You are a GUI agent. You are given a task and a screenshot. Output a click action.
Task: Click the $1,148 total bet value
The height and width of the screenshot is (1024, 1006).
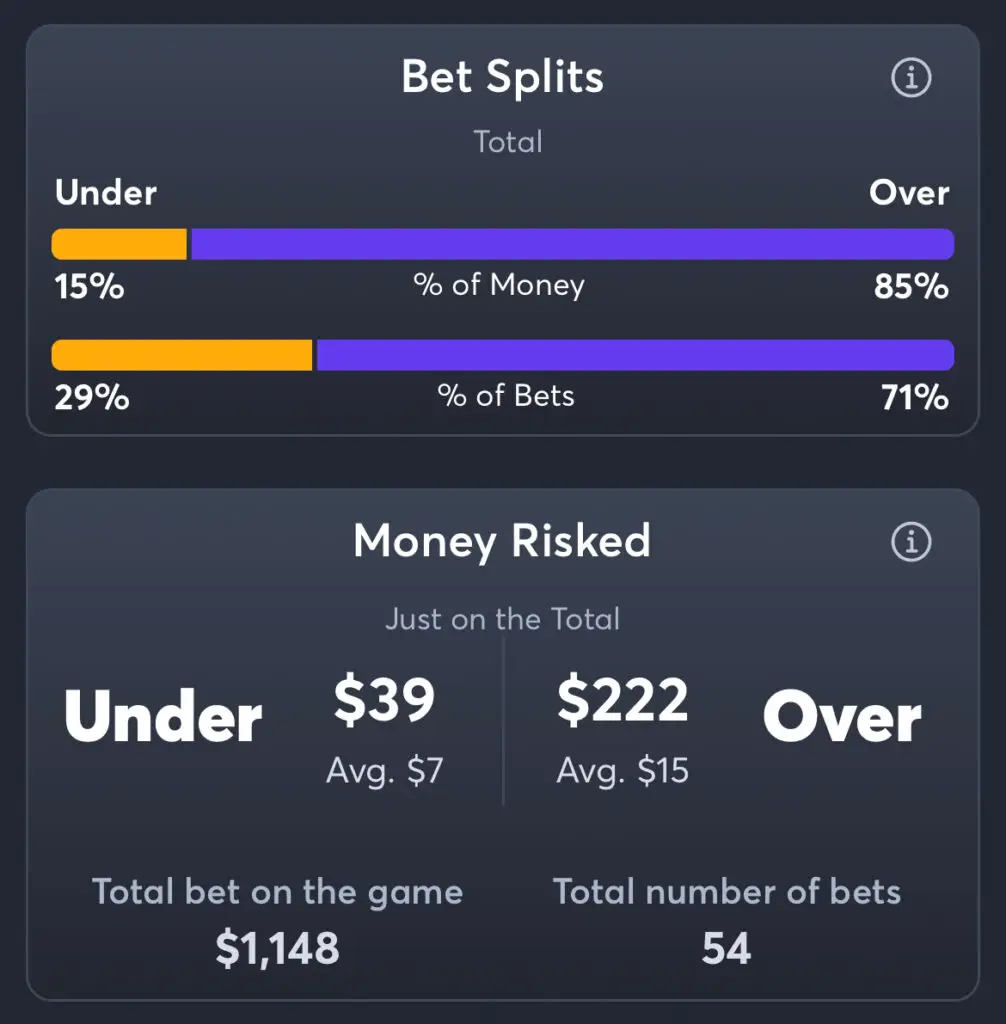[x=278, y=948]
